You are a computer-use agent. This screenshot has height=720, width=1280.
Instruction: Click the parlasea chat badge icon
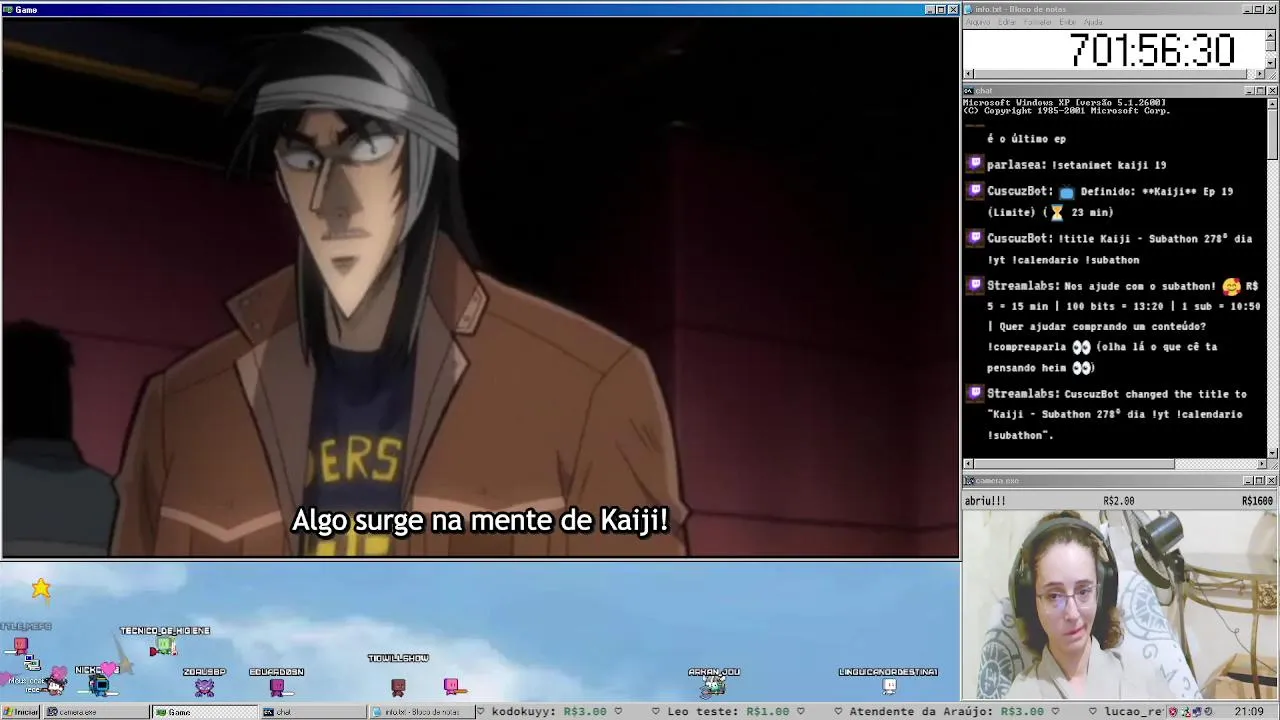(x=975, y=164)
